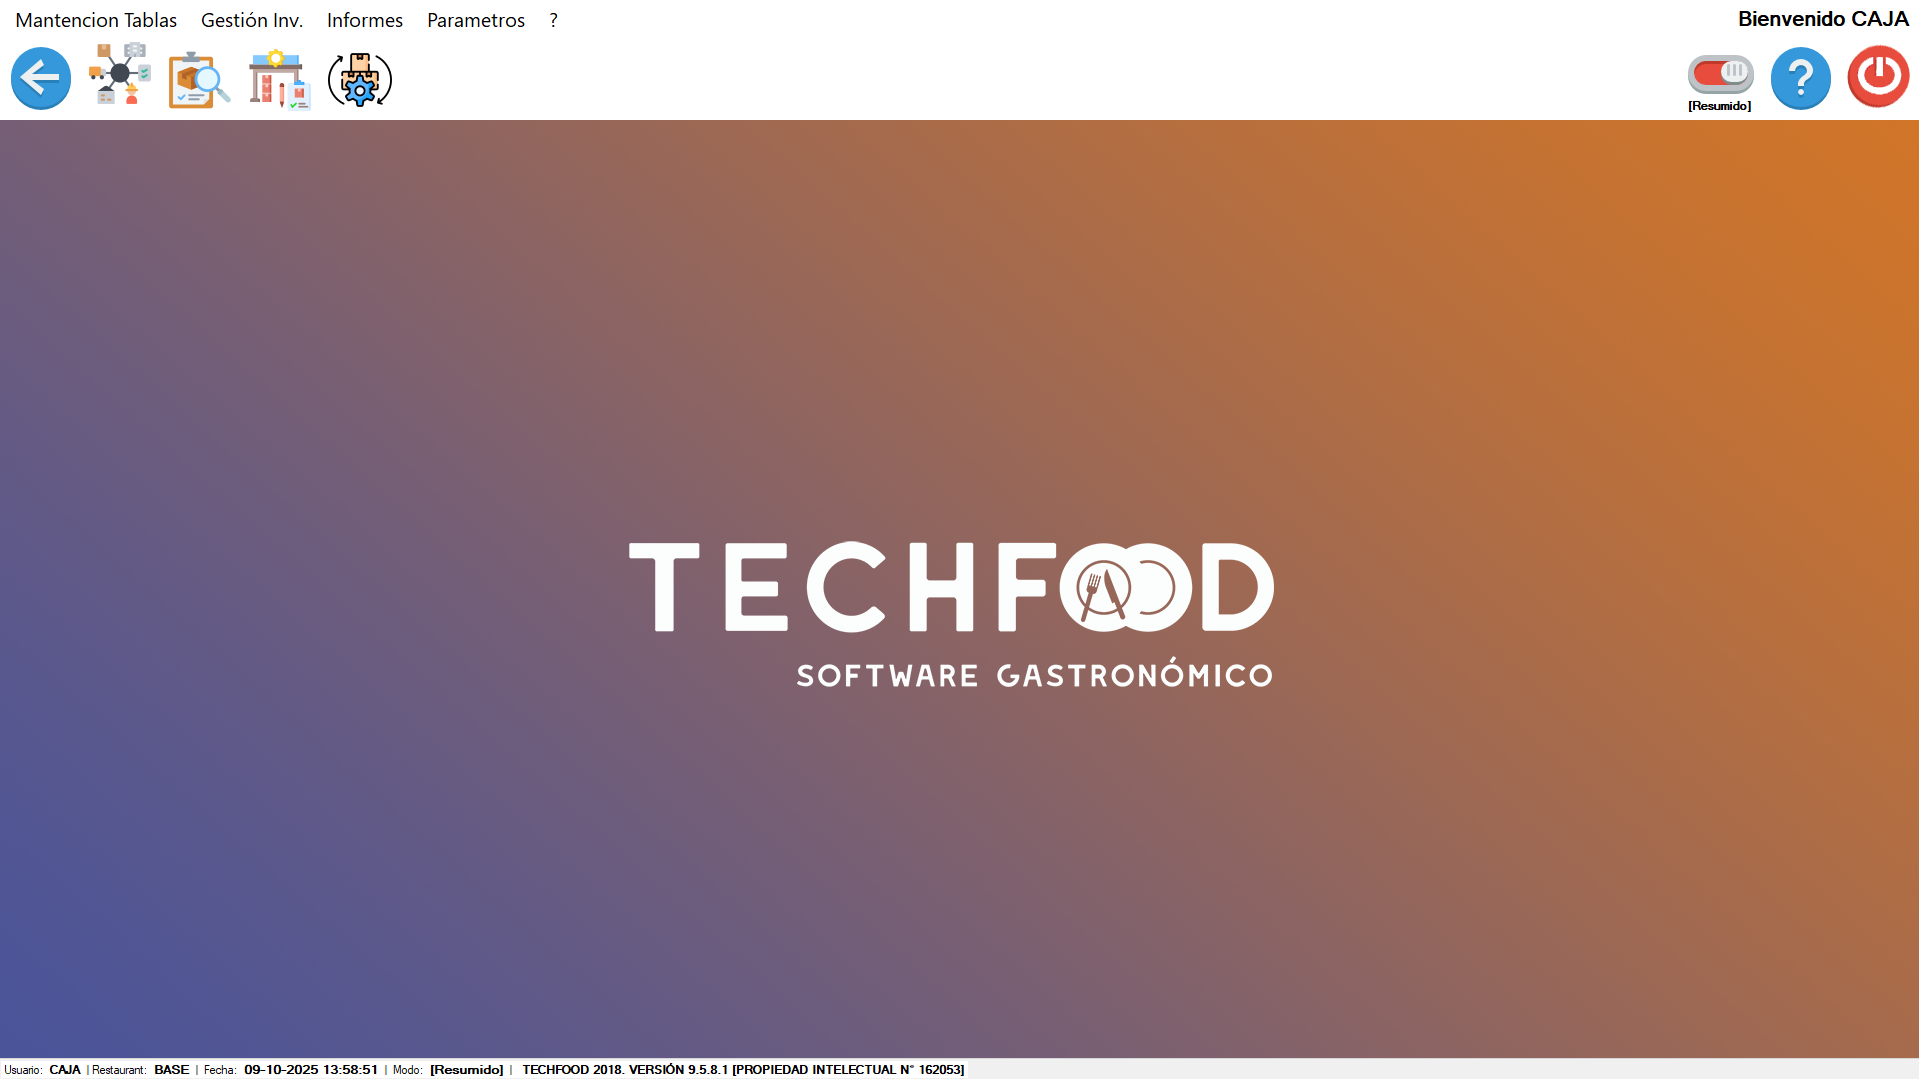Click the red power exit button
Viewport: 1919px width, 1079px height.
coord(1878,77)
